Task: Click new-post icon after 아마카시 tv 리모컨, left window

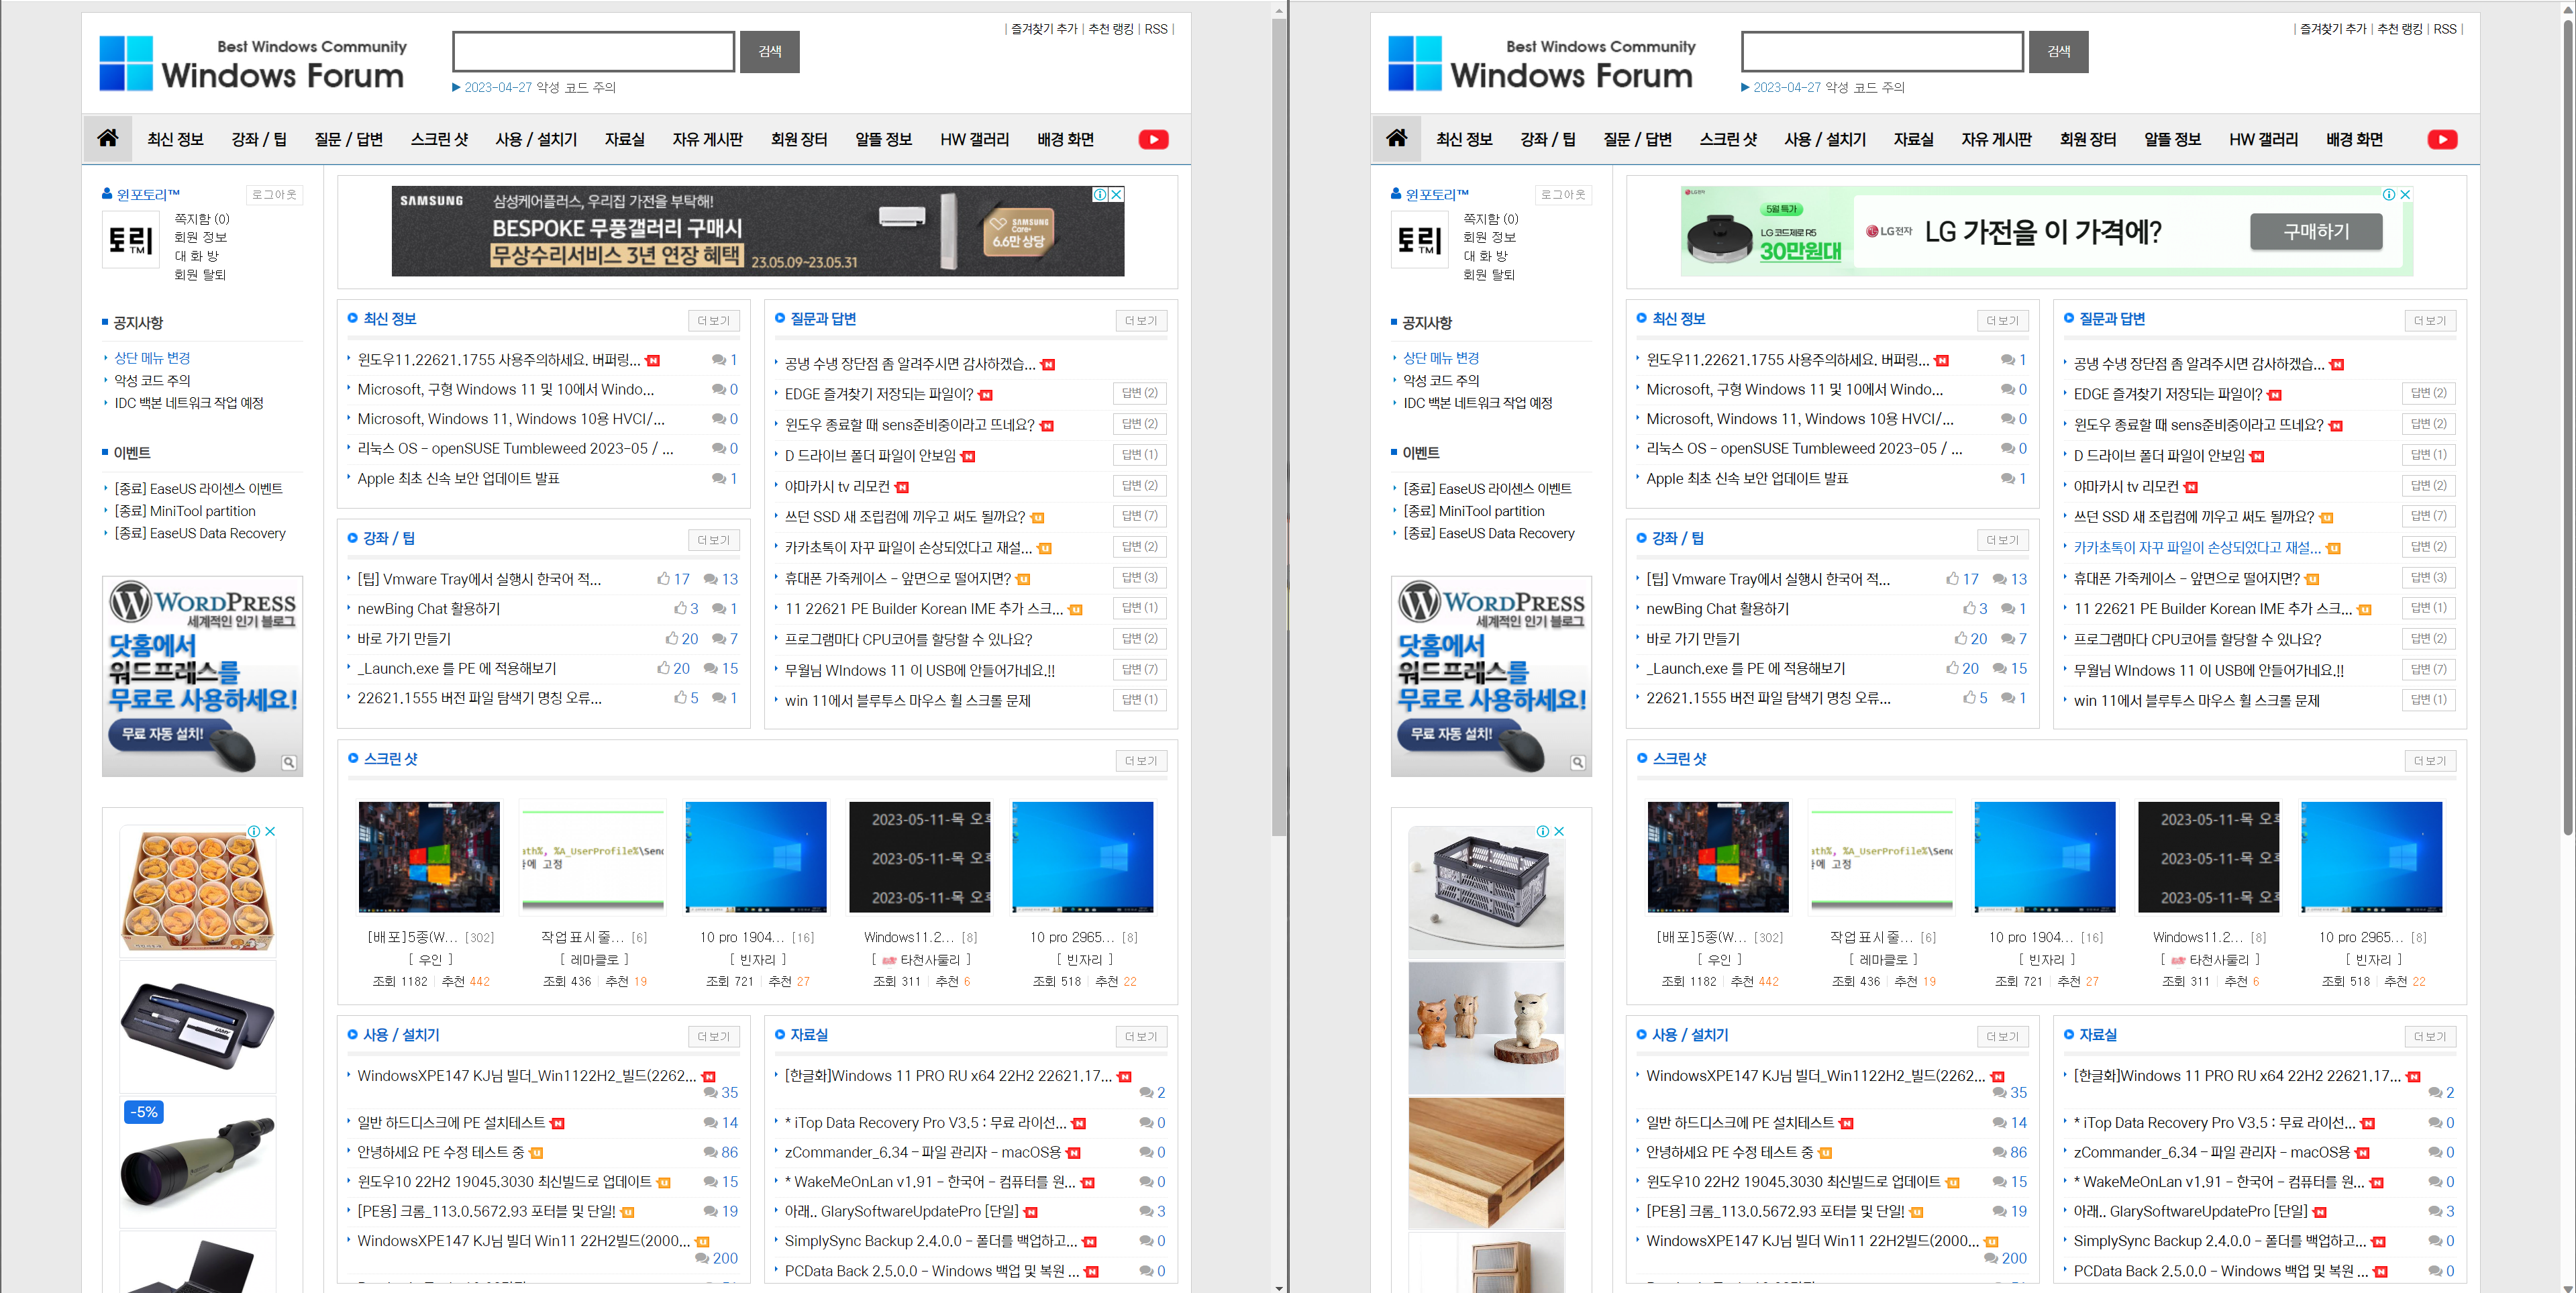Action: [x=902, y=488]
